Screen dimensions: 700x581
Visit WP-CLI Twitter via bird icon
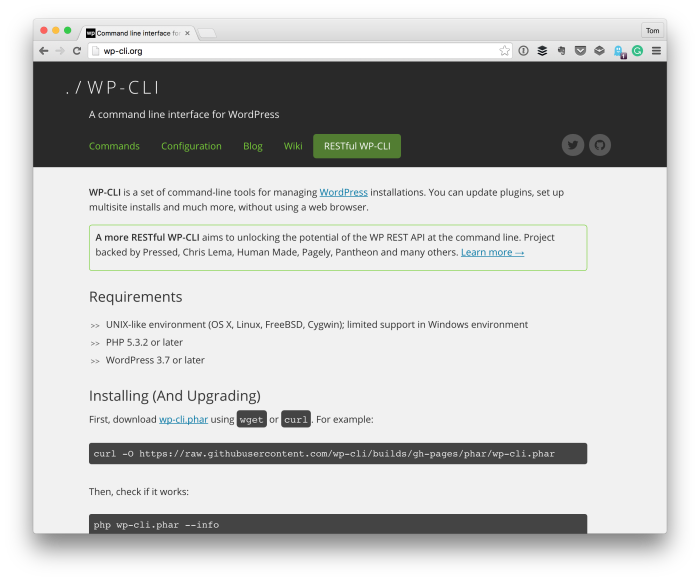coord(573,145)
